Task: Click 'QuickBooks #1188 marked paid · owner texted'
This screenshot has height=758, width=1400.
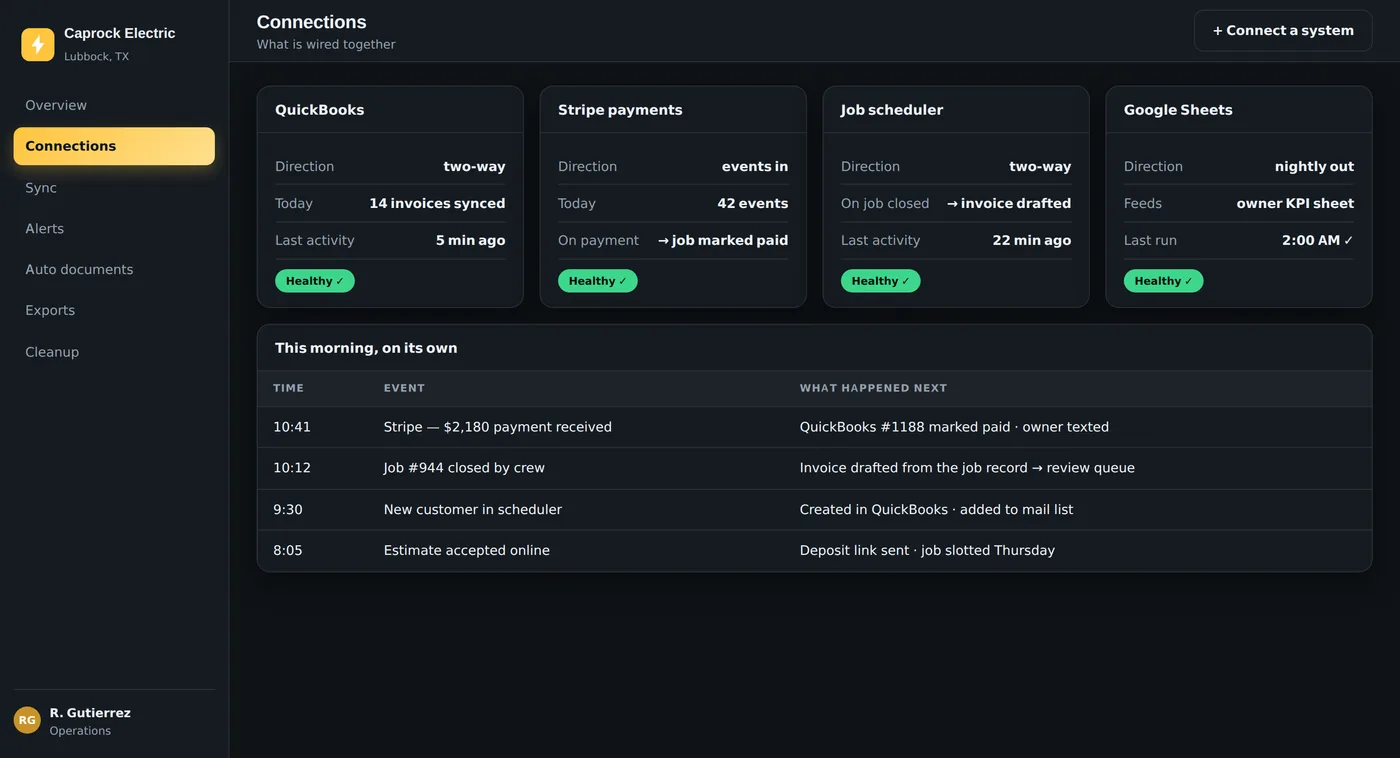Action: (954, 427)
